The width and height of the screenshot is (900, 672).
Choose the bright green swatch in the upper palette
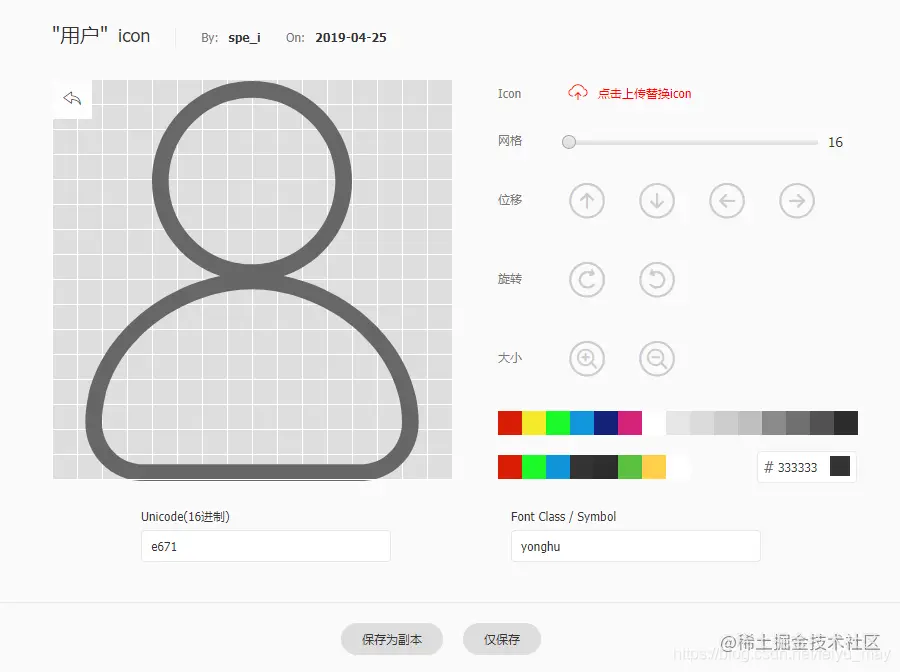(x=558, y=423)
